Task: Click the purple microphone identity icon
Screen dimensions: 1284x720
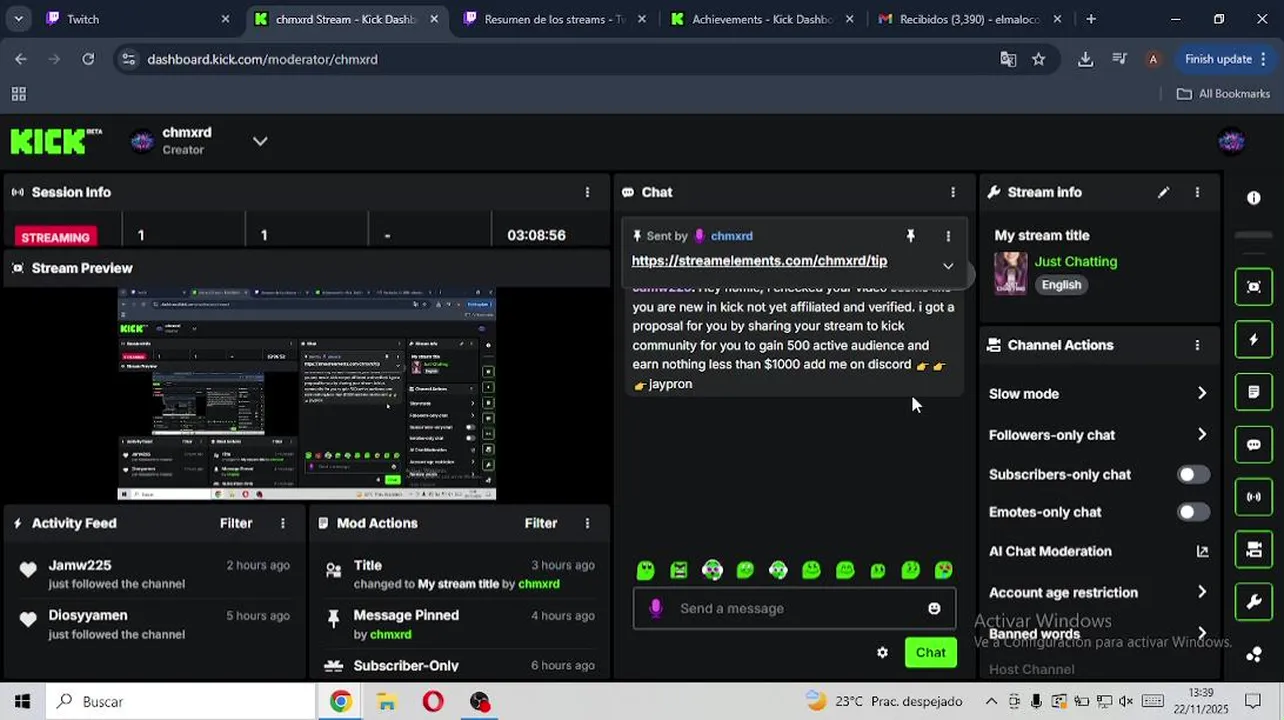Action: [x=656, y=608]
